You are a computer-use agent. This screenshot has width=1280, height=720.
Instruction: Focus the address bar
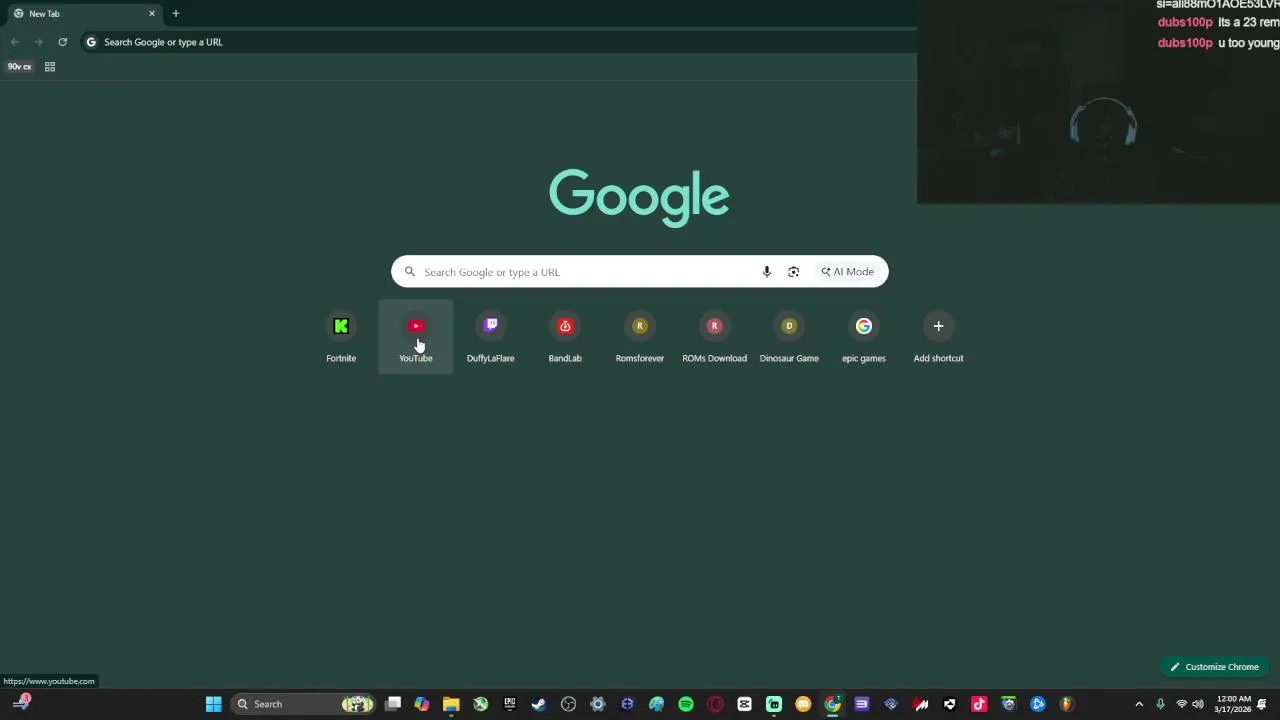coord(498,42)
